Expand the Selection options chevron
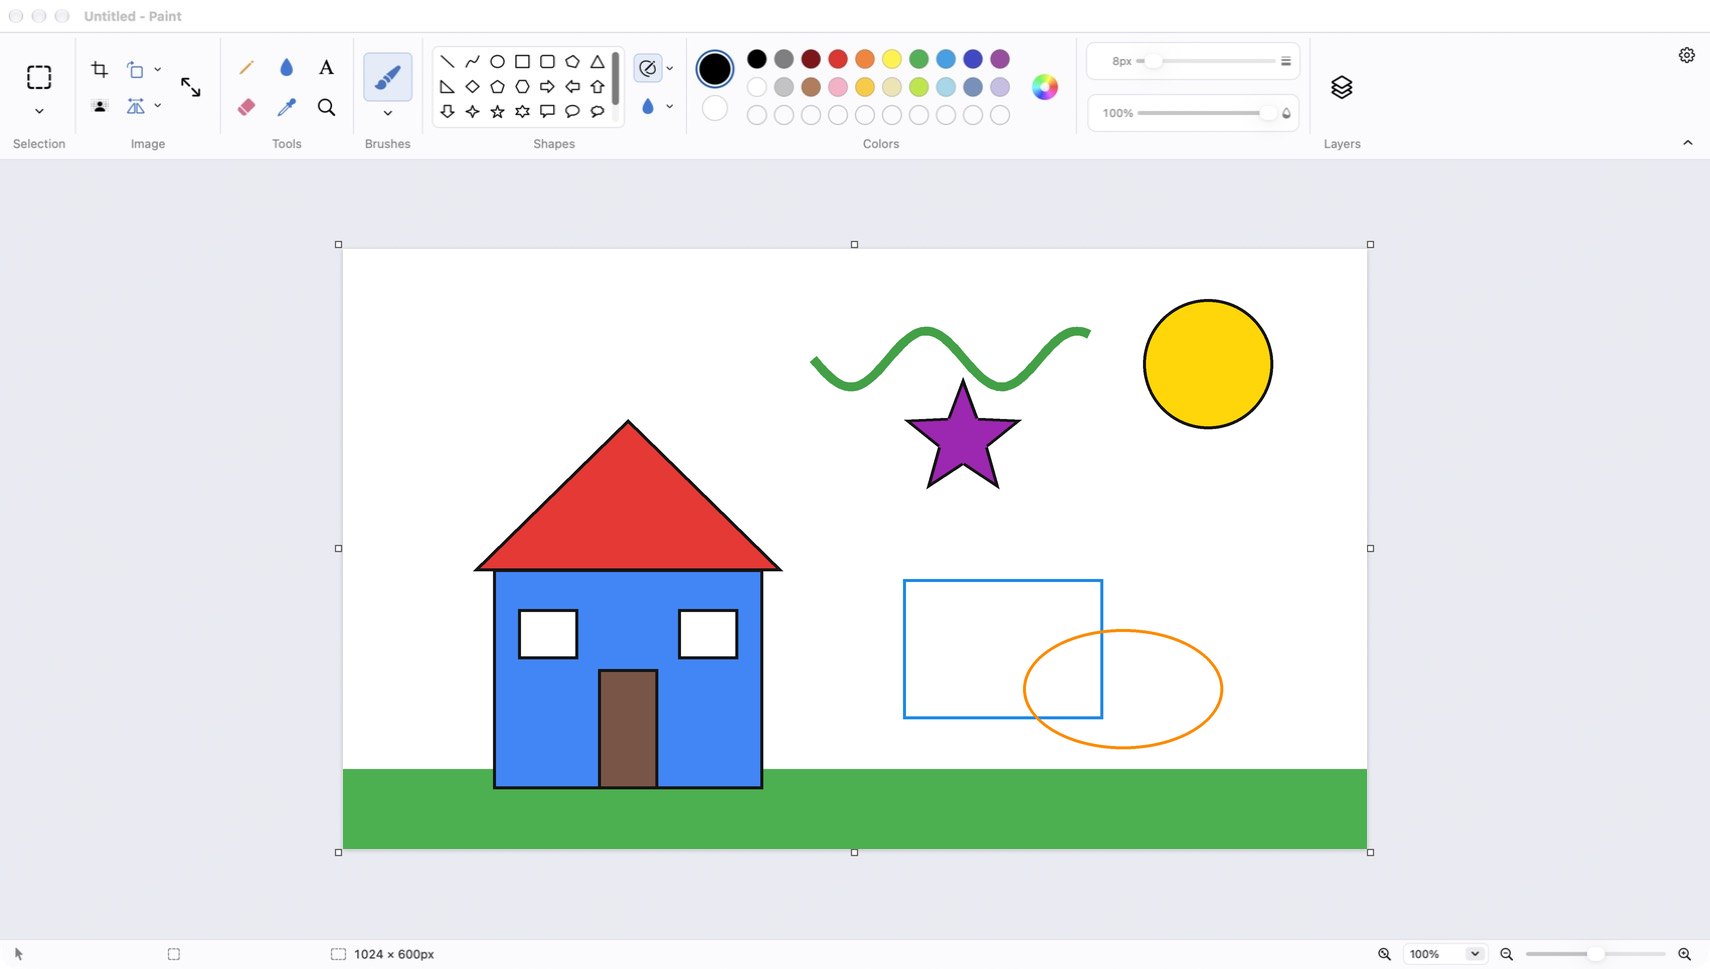1710x969 pixels. 39,111
